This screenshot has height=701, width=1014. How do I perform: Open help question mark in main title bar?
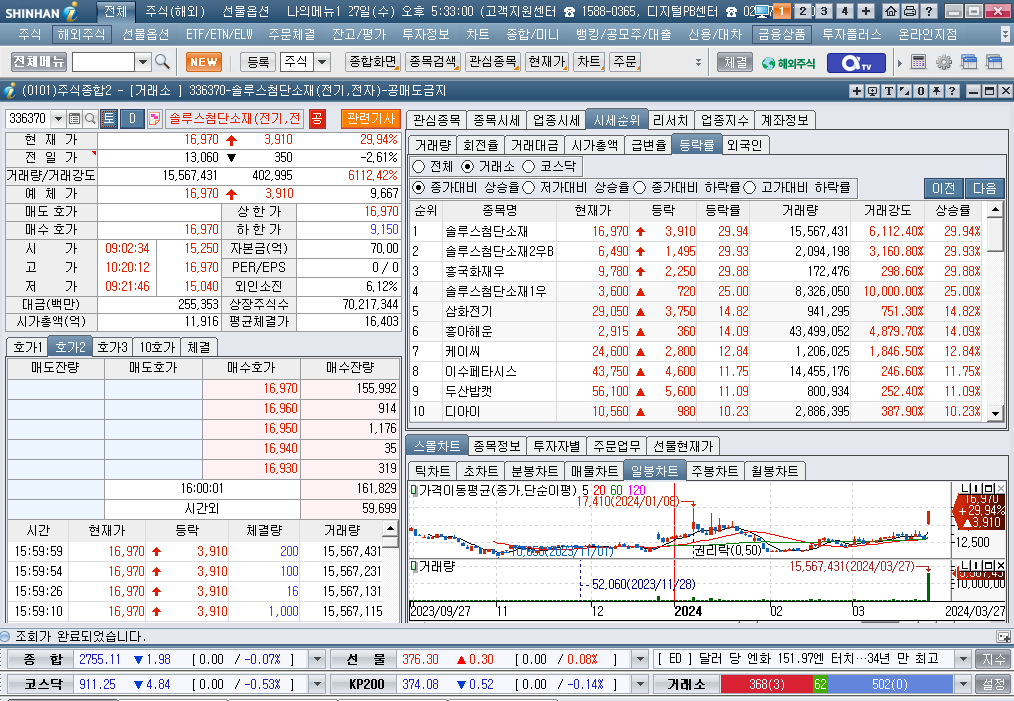[x=928, y=11]
